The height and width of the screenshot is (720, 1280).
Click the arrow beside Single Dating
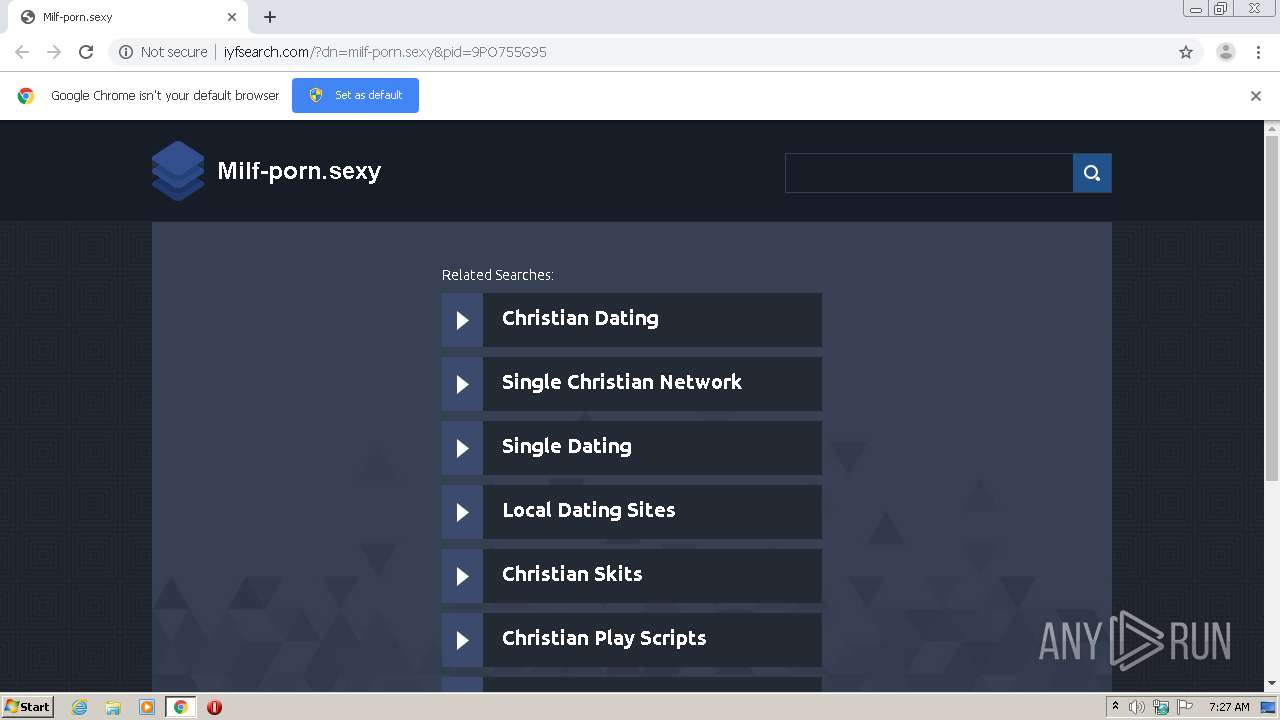tap(462, 448)
